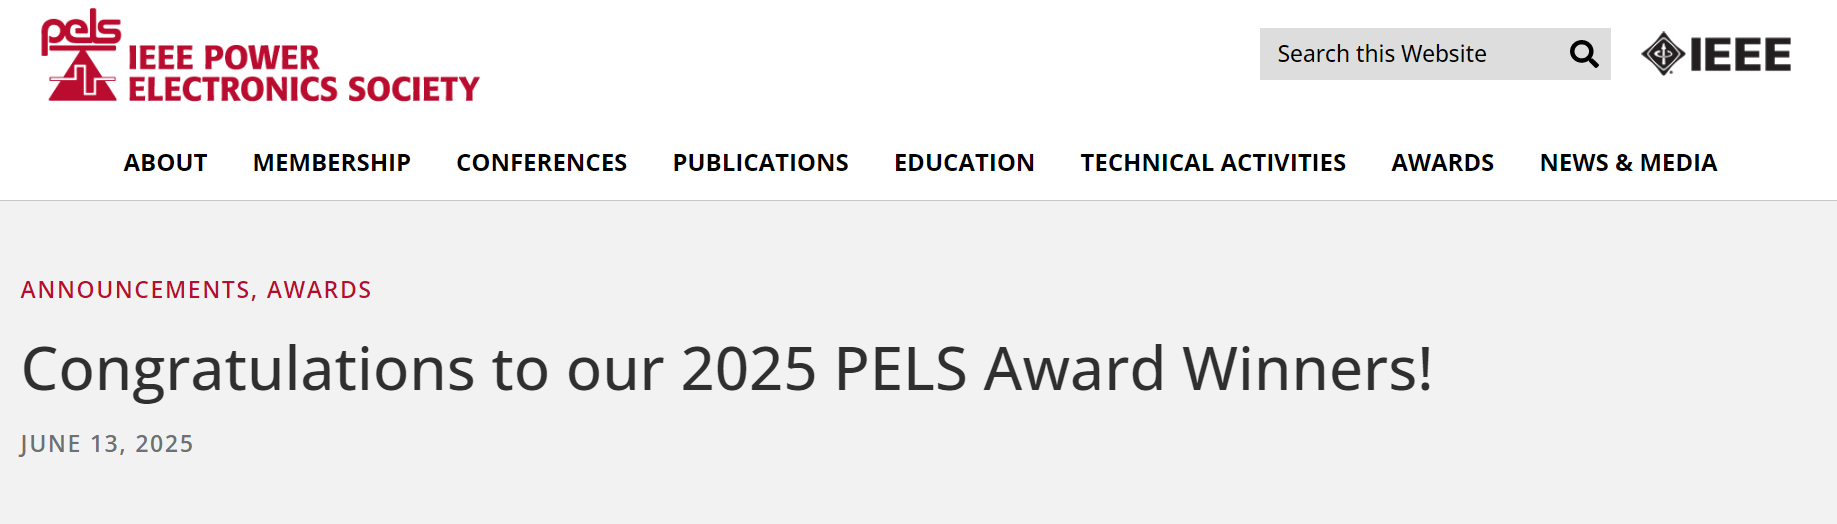The height and width of the screenshot is (524, 1837).
Task: Select Publications in the navigation bar
Action: pos(760,163)
